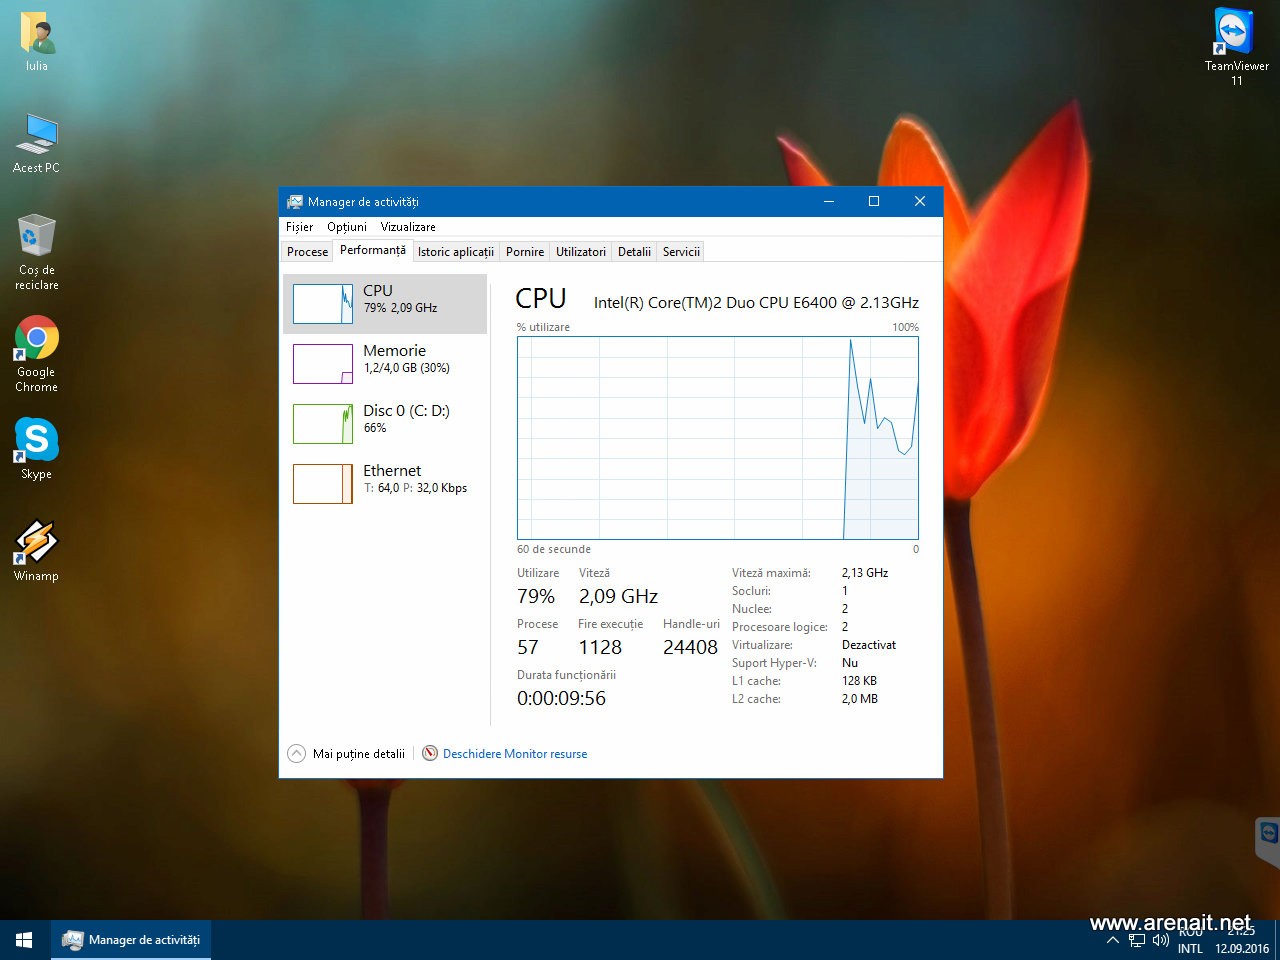Open the Opțiuni menu
Screen dimensions: 1280x960
pos(346,227)
